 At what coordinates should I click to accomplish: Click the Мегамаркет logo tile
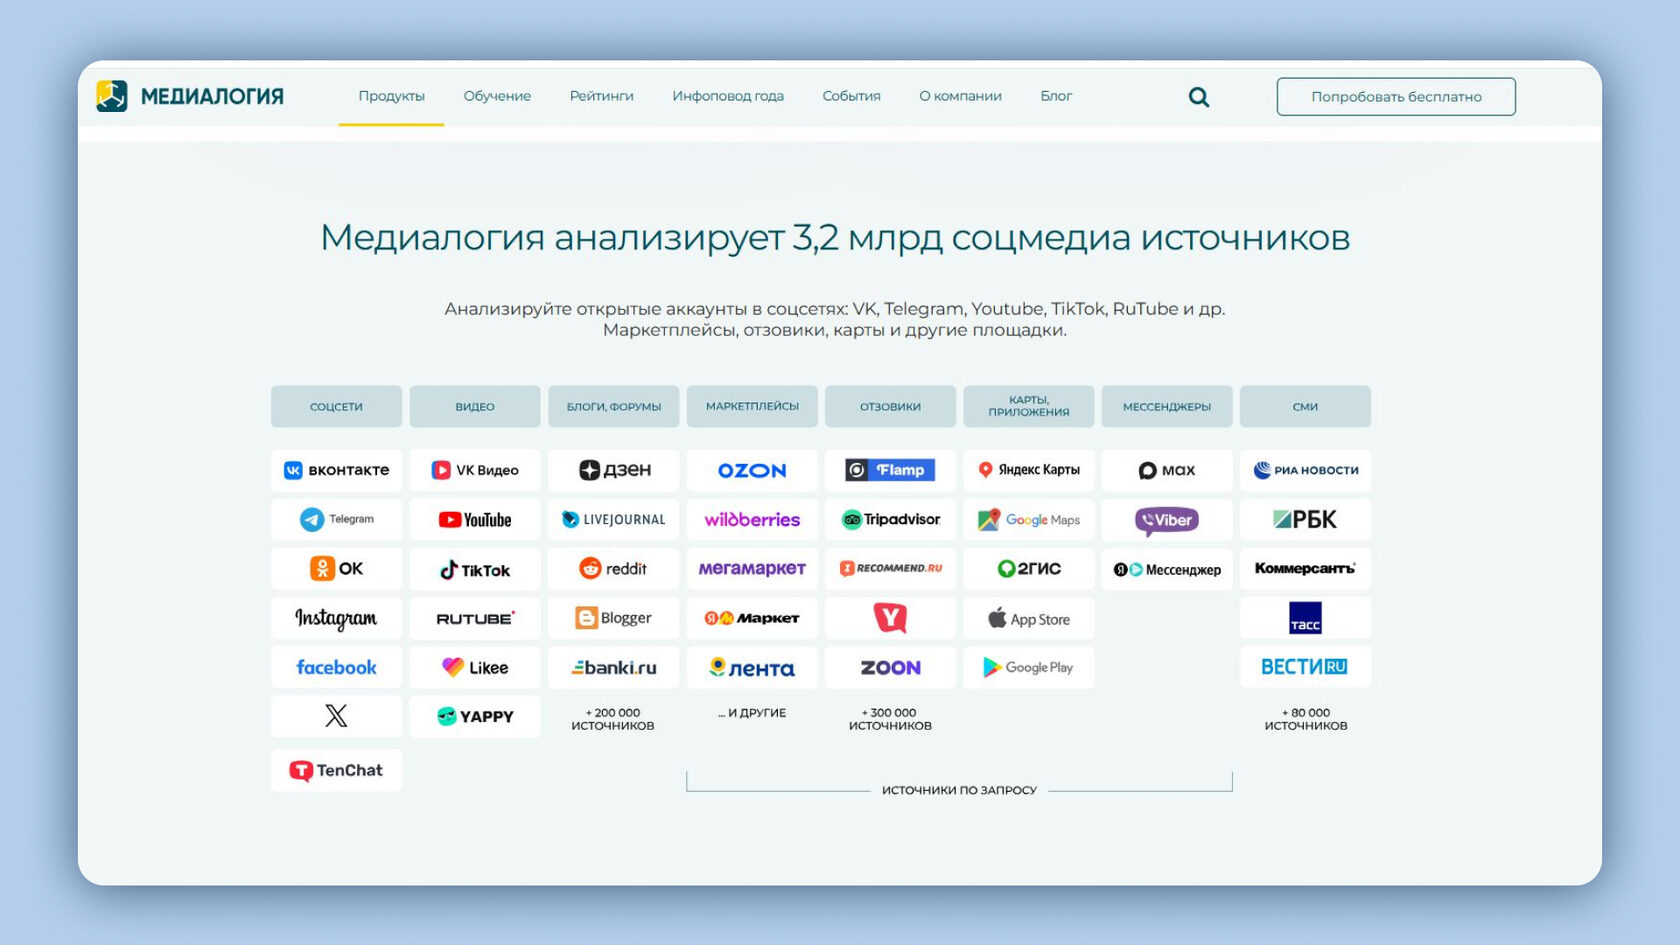[752, 568]
